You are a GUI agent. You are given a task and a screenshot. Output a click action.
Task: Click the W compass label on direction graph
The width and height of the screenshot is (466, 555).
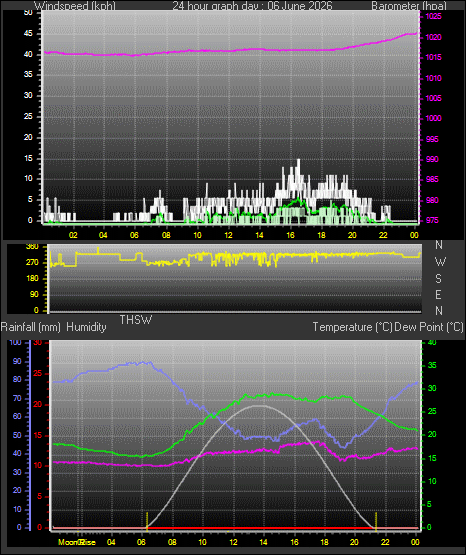click(440, 262)
